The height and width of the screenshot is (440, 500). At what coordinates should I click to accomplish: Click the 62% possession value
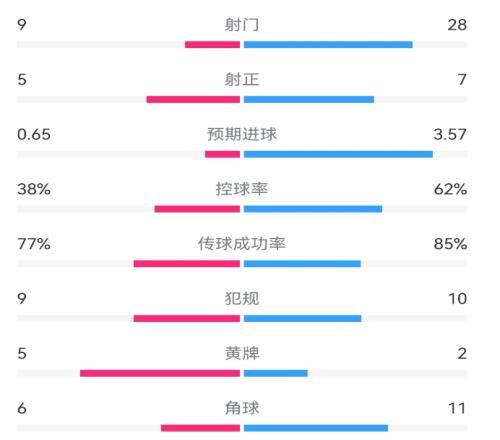coord(450,189)
